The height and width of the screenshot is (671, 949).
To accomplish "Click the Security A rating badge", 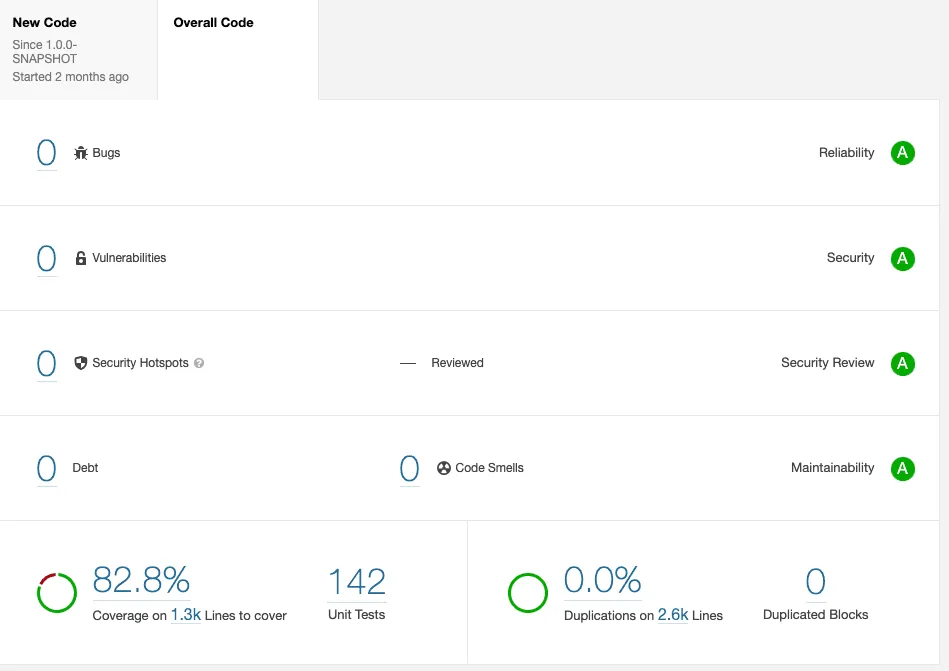I will pos(902,259).
